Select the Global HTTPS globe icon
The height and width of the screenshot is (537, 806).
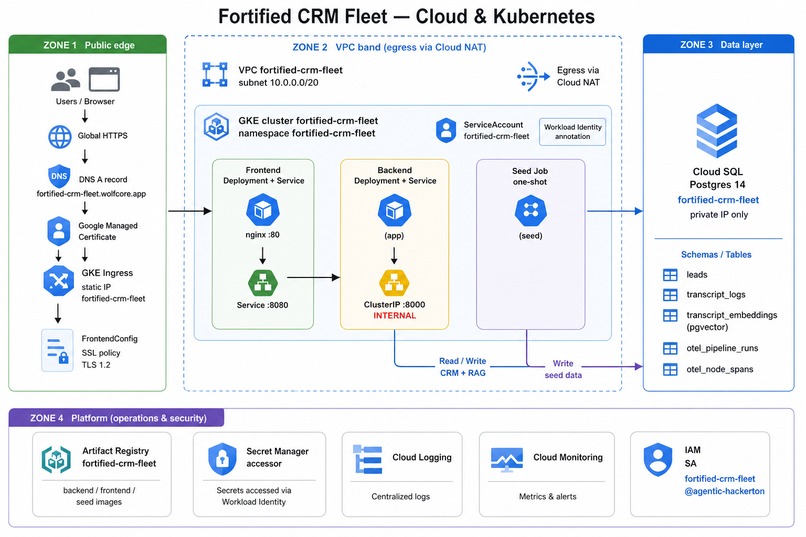pyautogui.click(x=60, y=136)
